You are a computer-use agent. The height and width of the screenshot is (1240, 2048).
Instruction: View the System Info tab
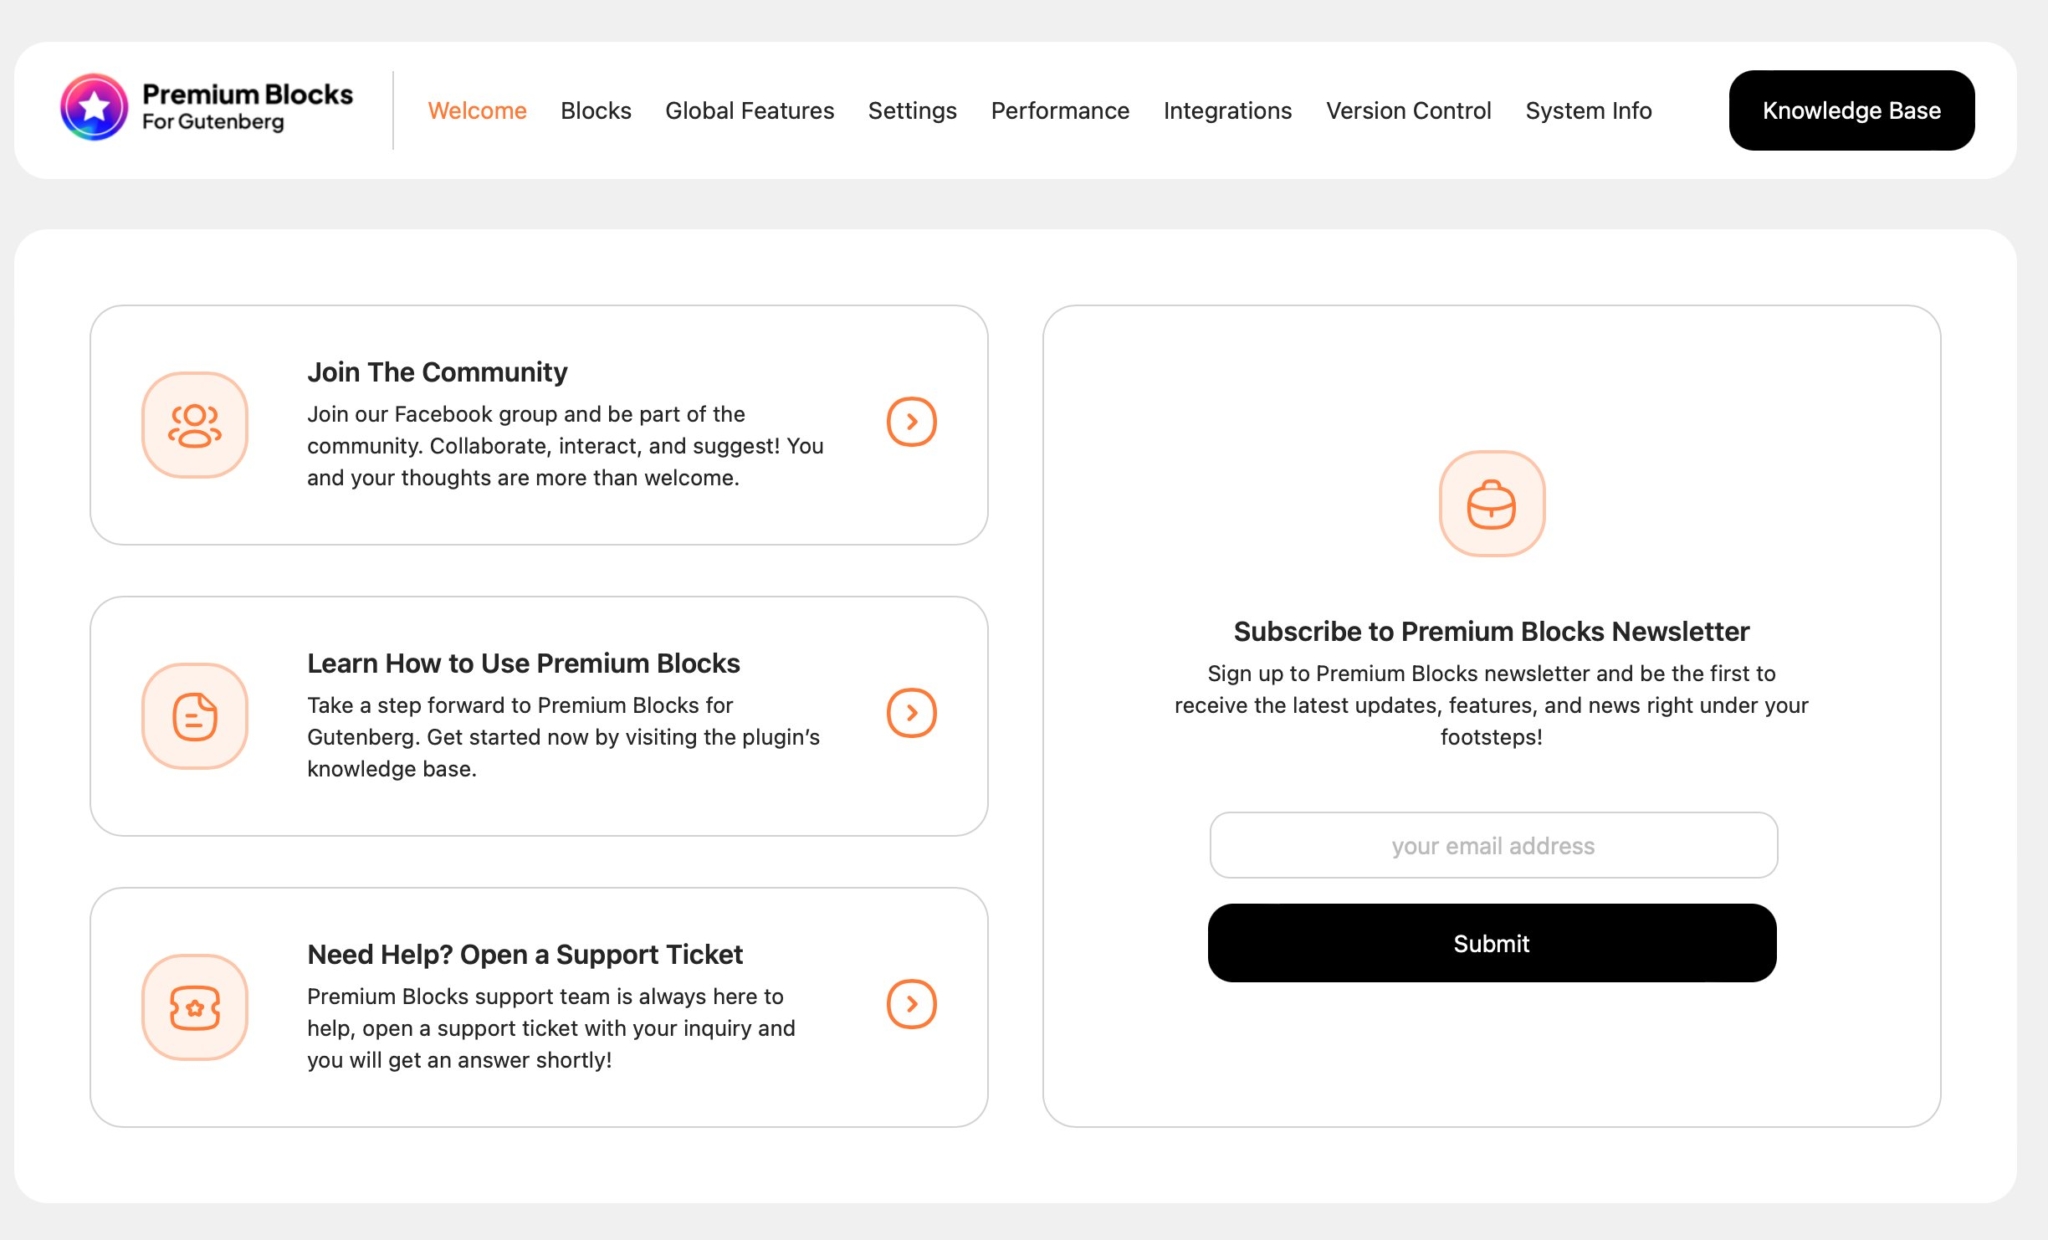pyautogui.click(x=1589, y=111)
